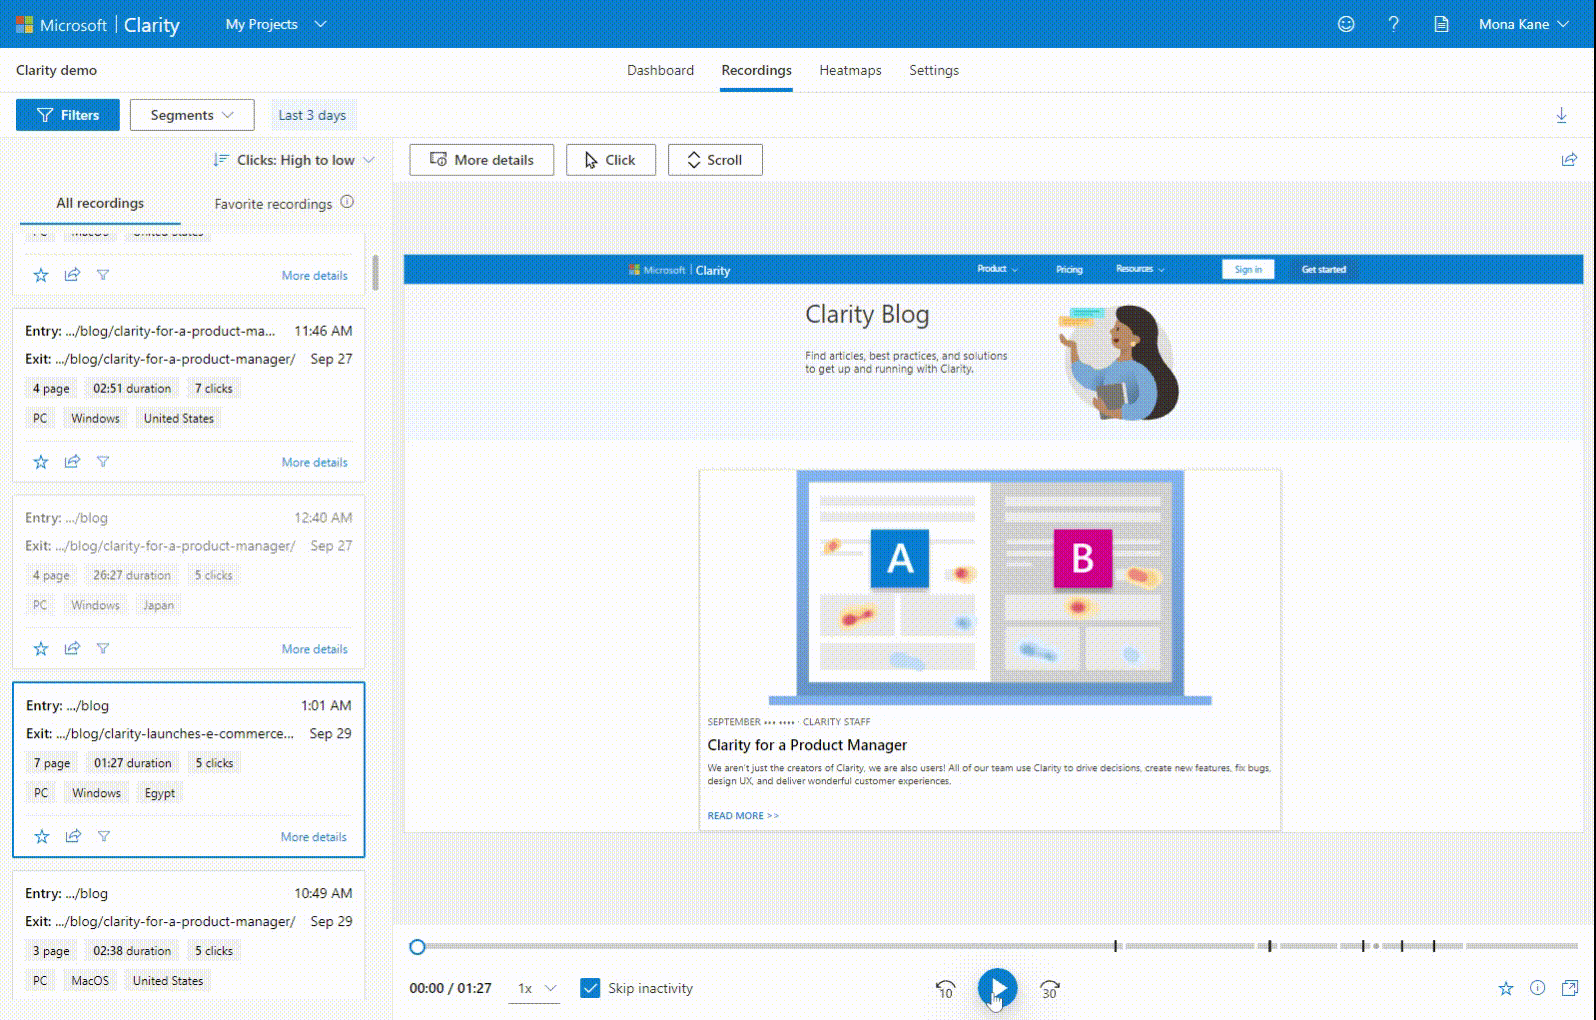The image size is (1596, 1020).
Task: Jump to the first event marker on timeline
Action: [1116, 946]
